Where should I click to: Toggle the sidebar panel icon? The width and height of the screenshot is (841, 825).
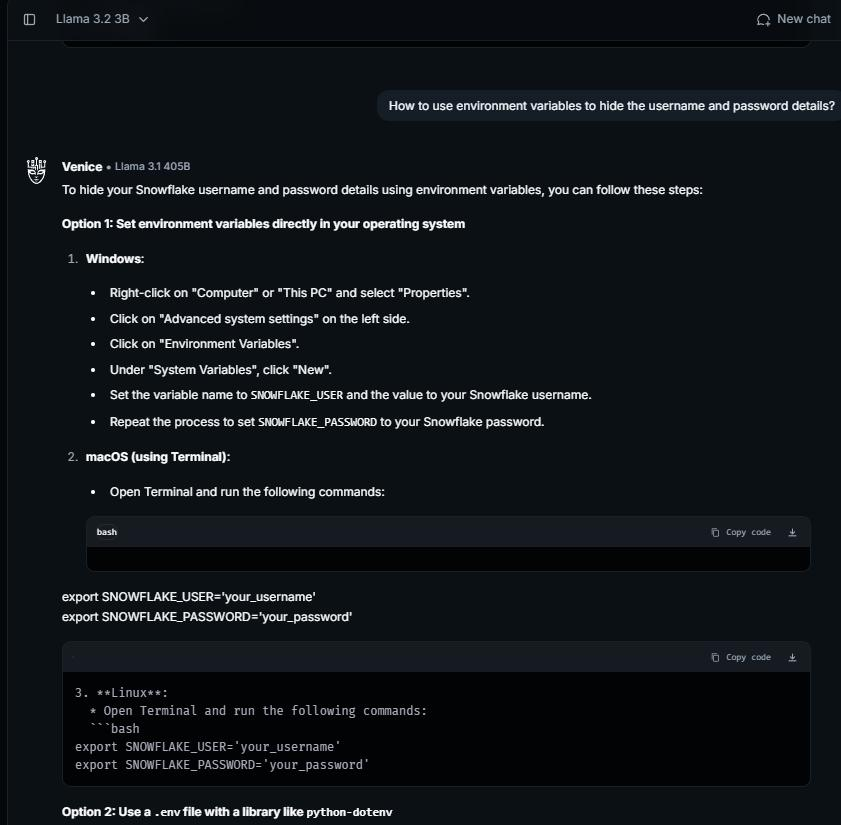[x=30, y=19]
